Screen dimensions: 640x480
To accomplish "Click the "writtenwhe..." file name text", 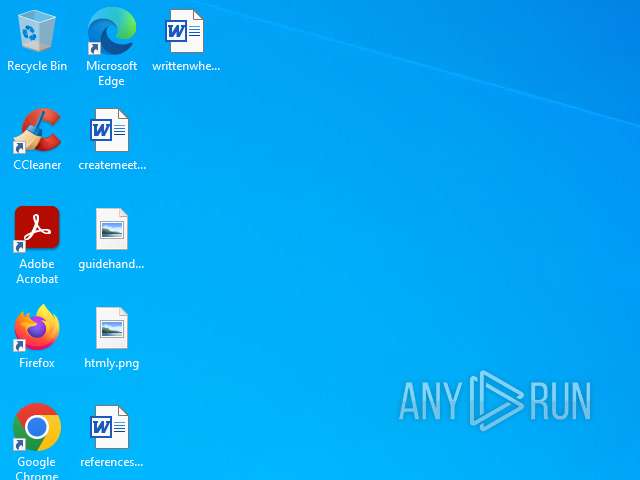I will [x=186, y=66].
